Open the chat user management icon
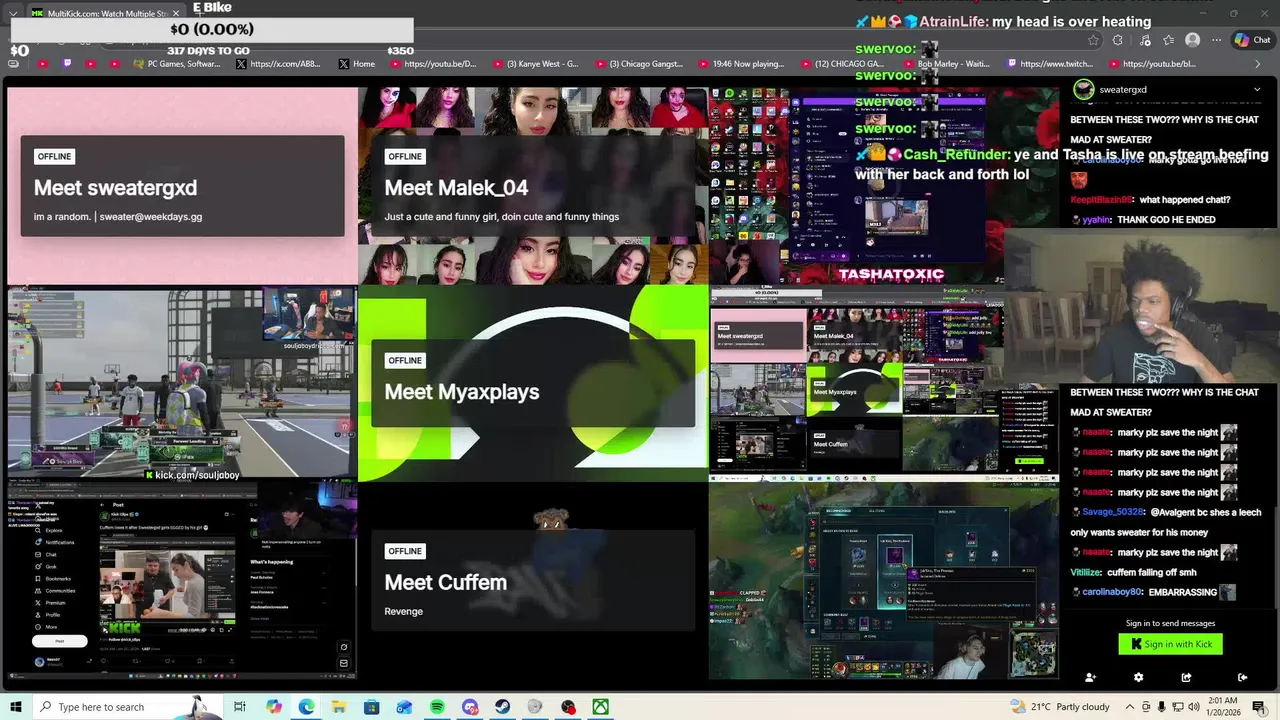Image resolution: width=1280 pixels, height=720 pixels. (x=1090, y=677)
